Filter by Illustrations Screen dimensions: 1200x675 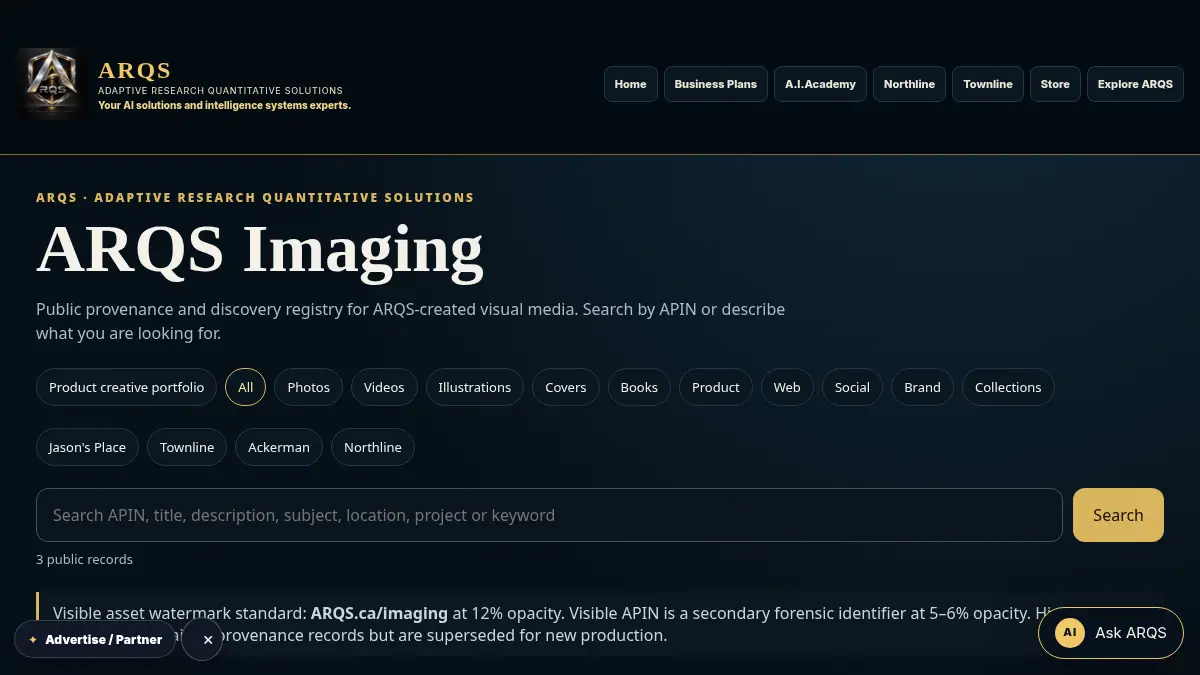pos(475,387)
